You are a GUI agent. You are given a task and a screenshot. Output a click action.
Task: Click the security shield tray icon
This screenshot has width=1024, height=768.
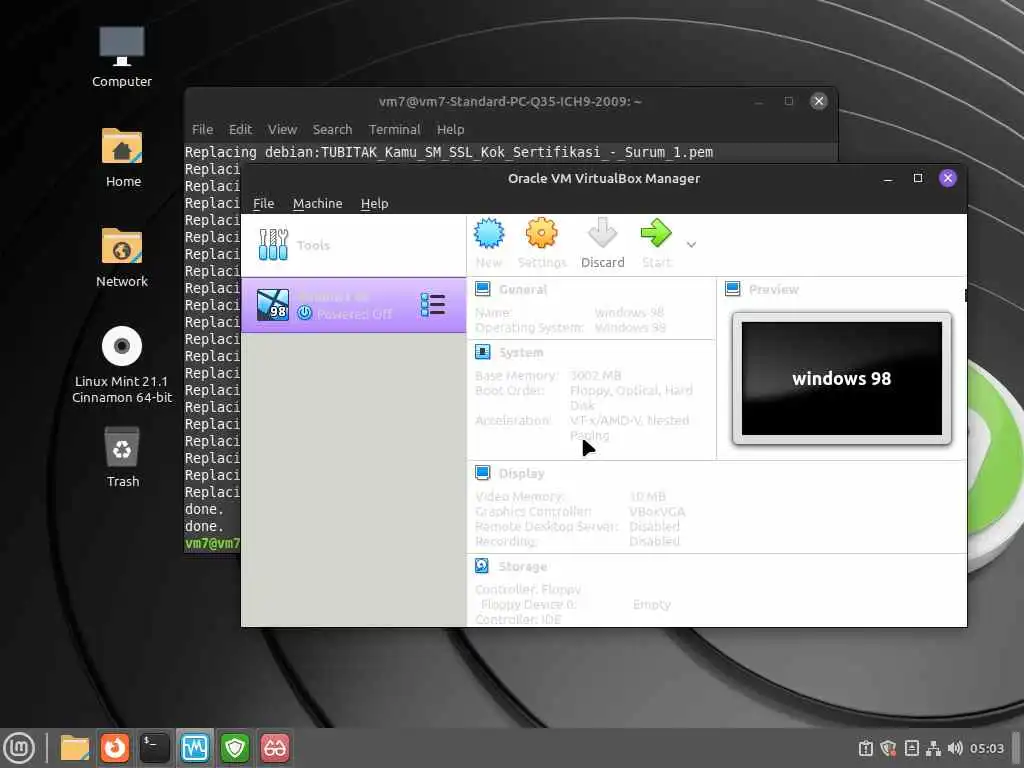click(x=888, y=748)
